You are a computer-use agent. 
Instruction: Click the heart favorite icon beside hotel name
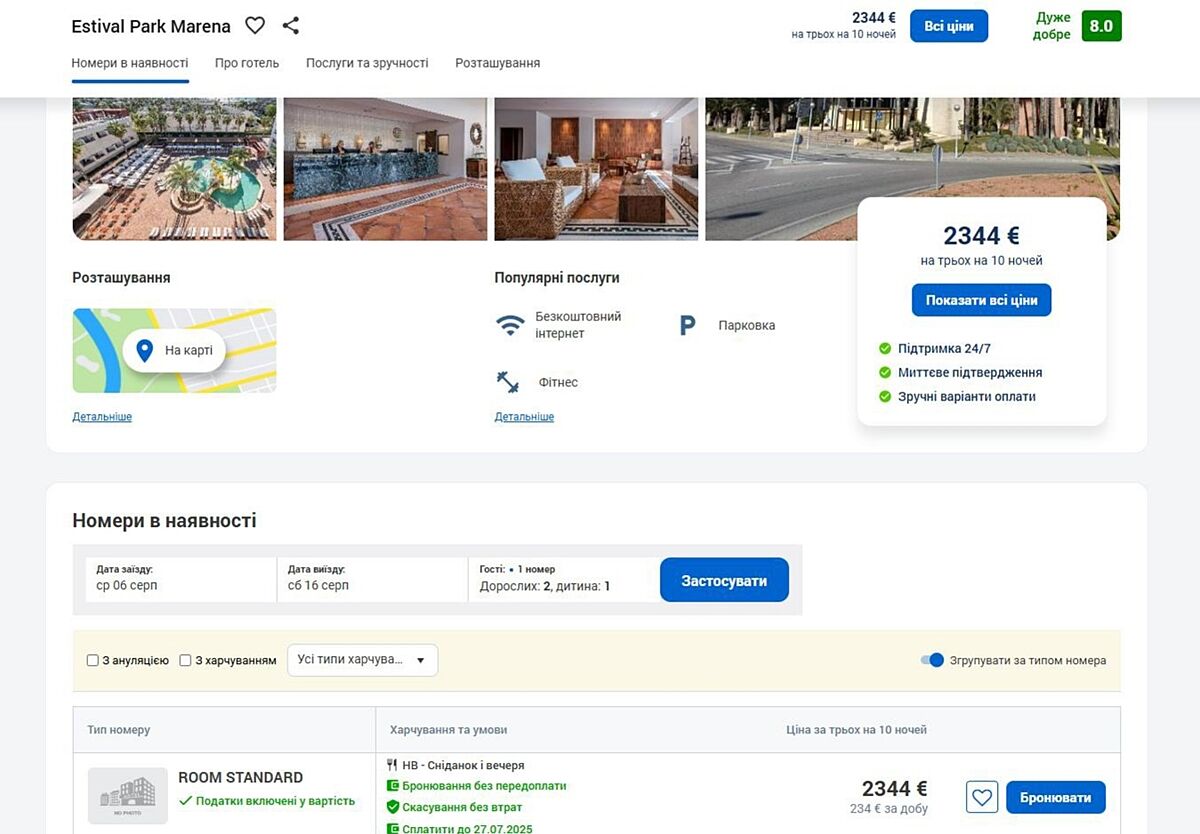255,26
